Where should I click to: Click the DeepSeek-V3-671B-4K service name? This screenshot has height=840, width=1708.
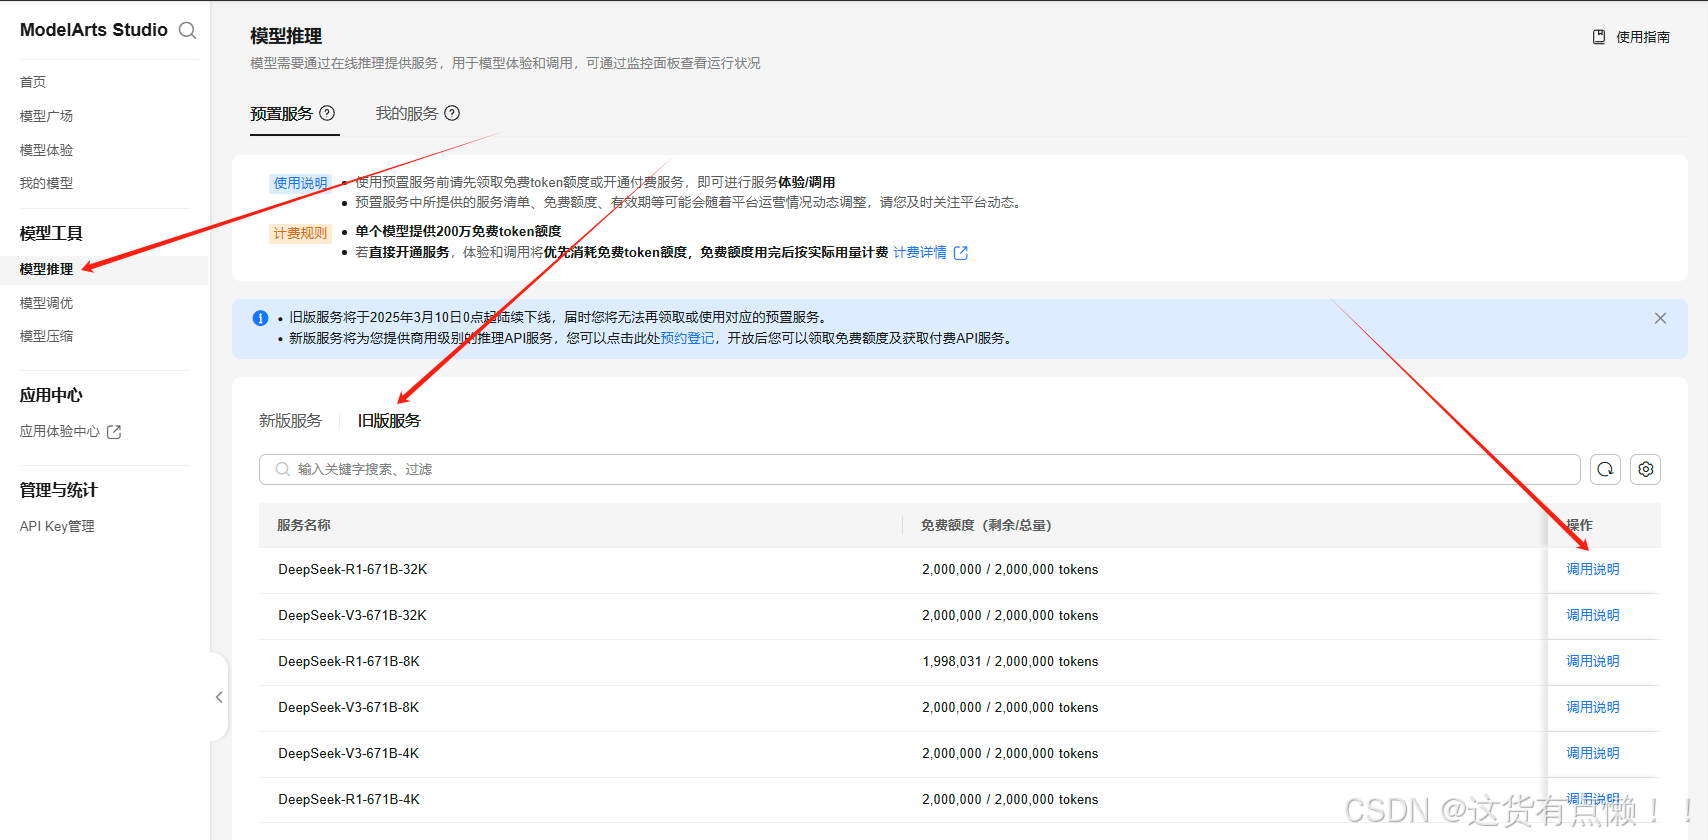coord(349,753)
